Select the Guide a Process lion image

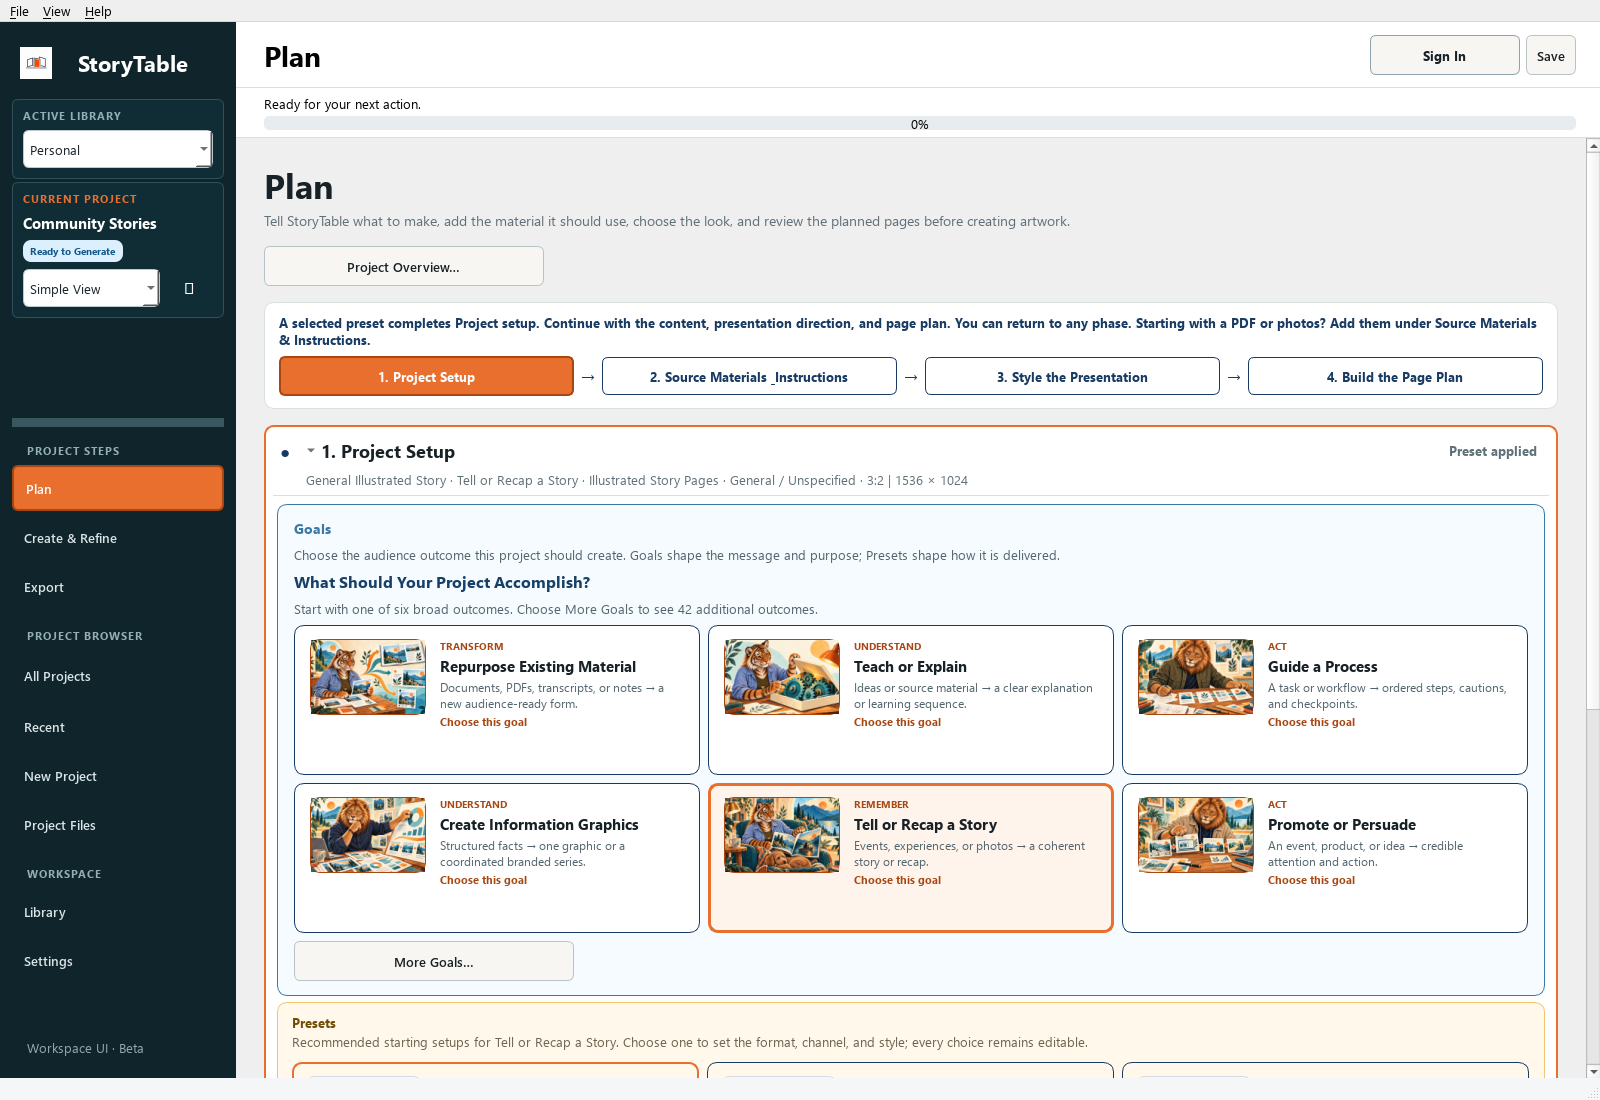(1196, 677)
